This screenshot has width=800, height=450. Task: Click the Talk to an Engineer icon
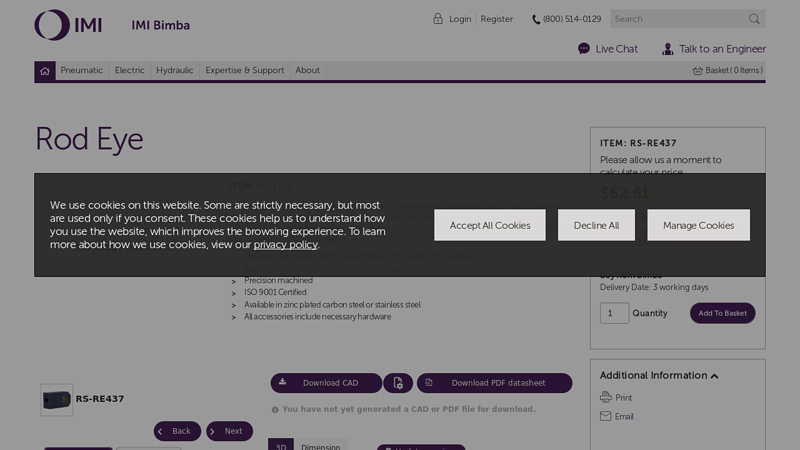click(668, 49)
